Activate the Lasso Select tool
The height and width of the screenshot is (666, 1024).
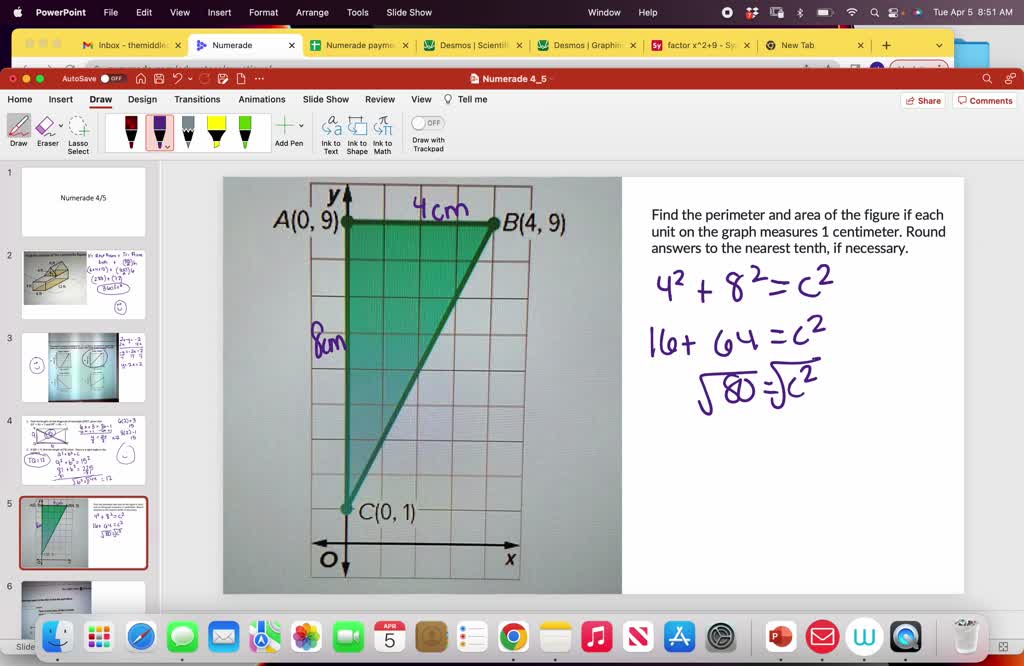[x=78, y=131]
